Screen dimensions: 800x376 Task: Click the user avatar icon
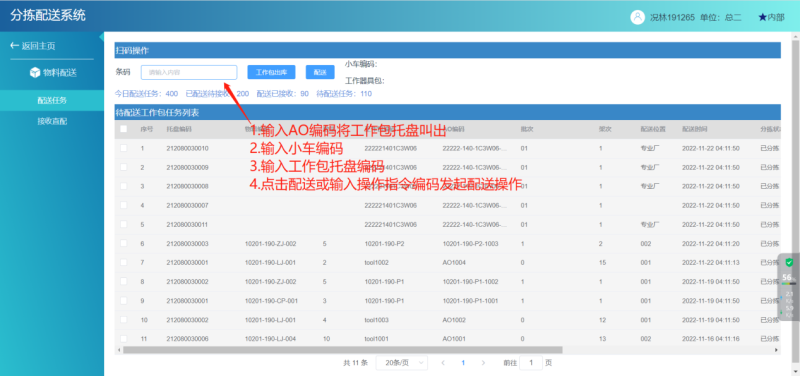point(637,17)
